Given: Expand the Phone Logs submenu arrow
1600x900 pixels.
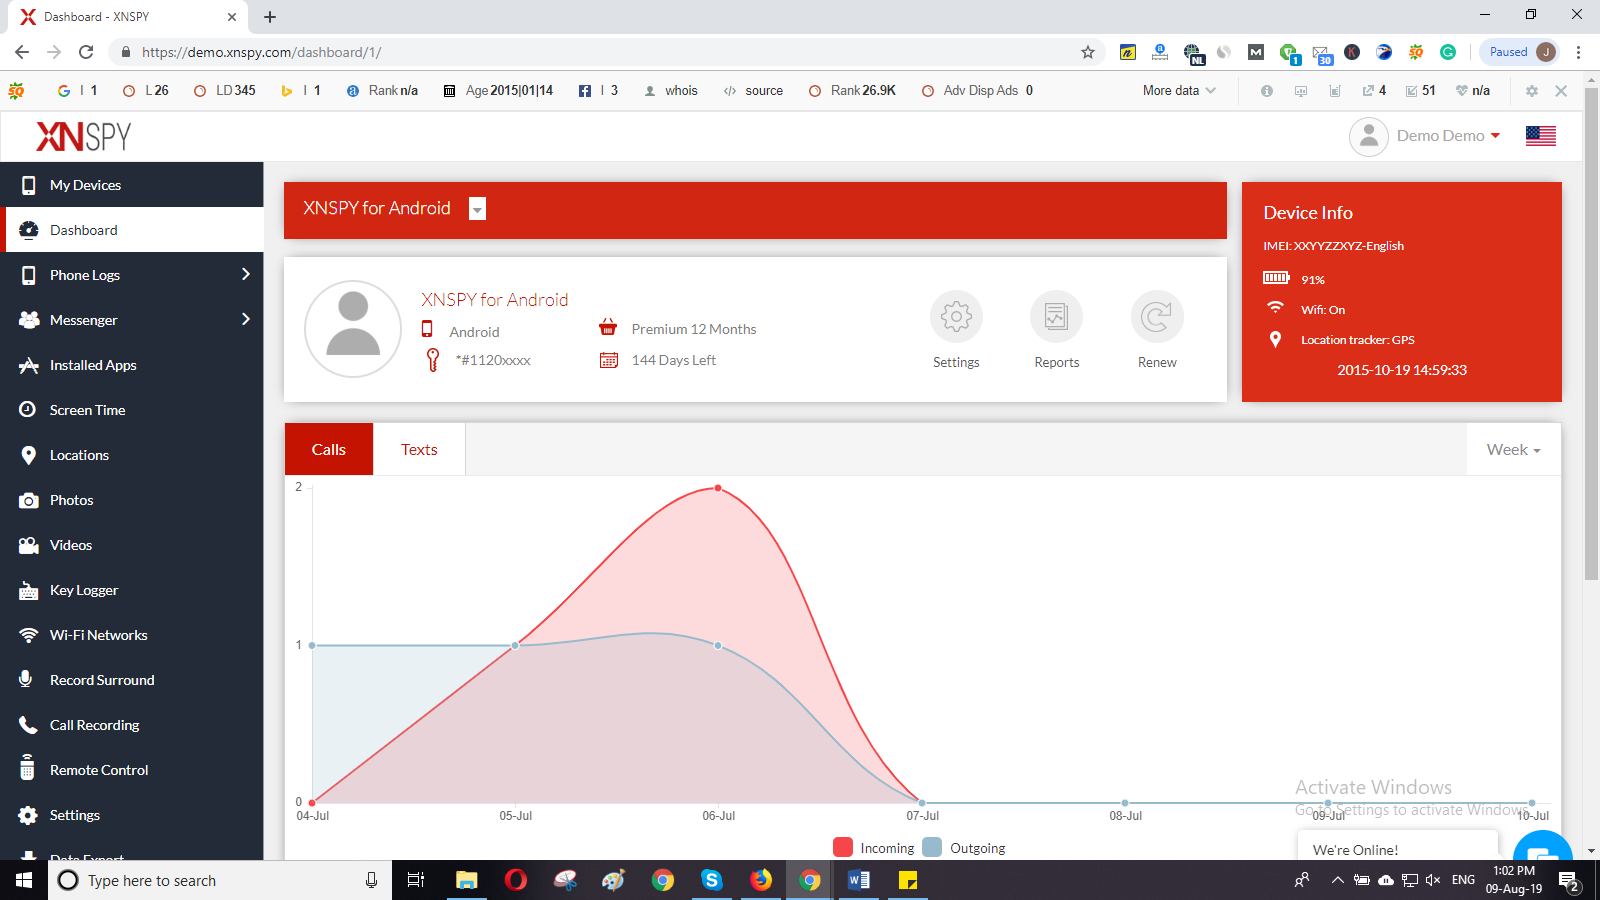Looking at the screenshot, I should pyautogui.click(x=245, y=274).
